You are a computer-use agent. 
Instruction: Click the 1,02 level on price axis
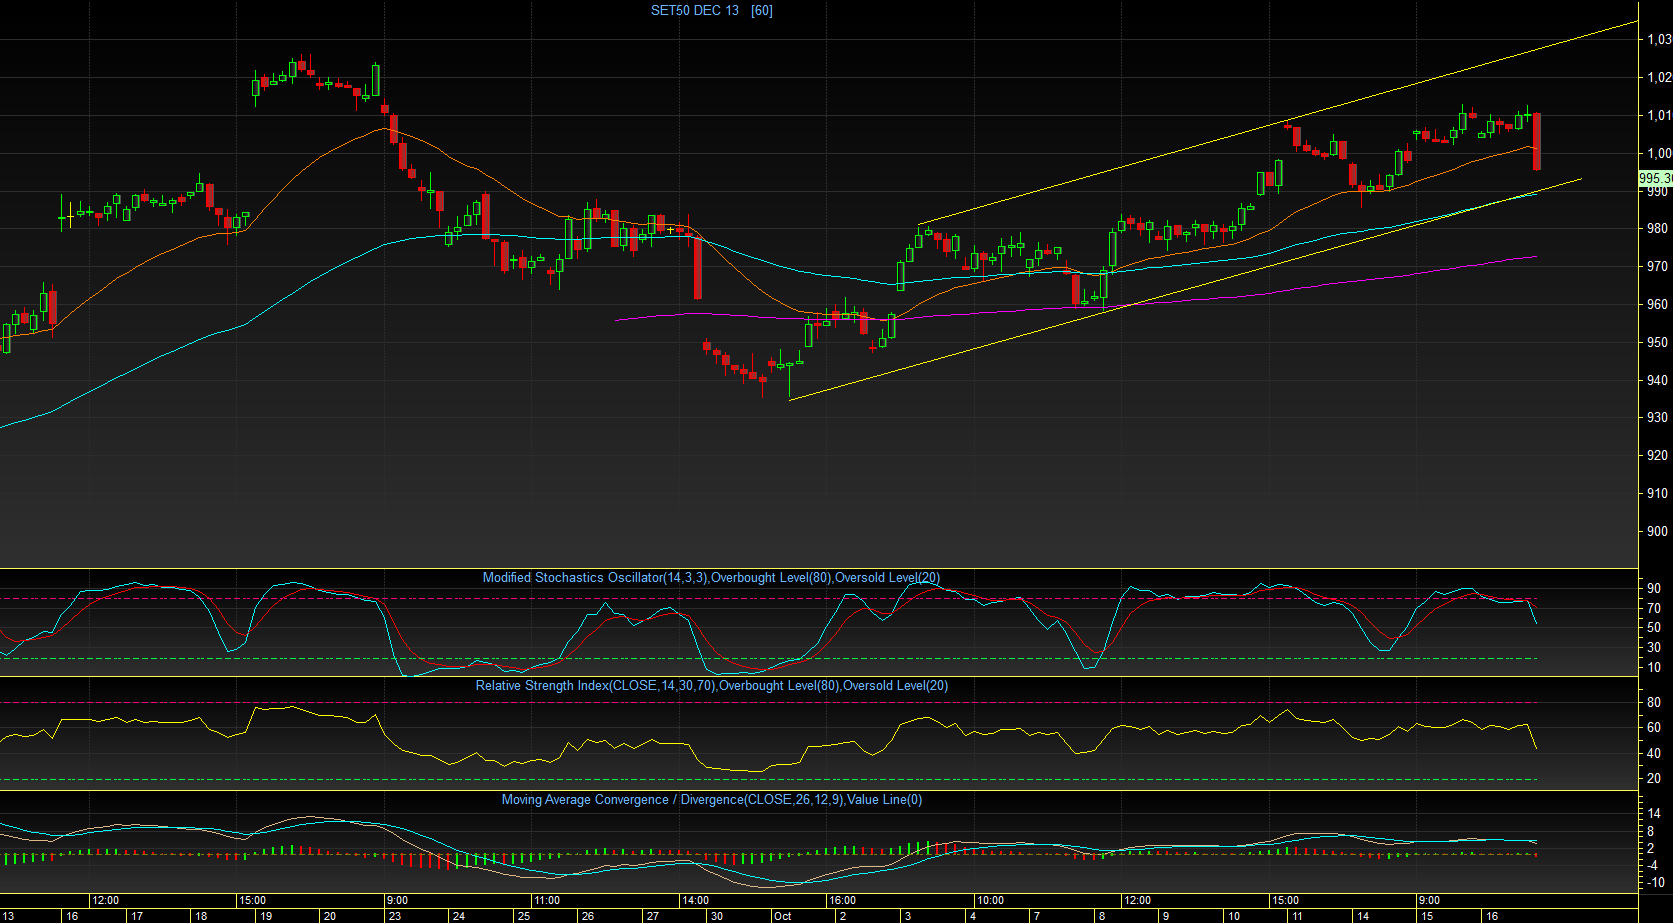(1660, 78)
